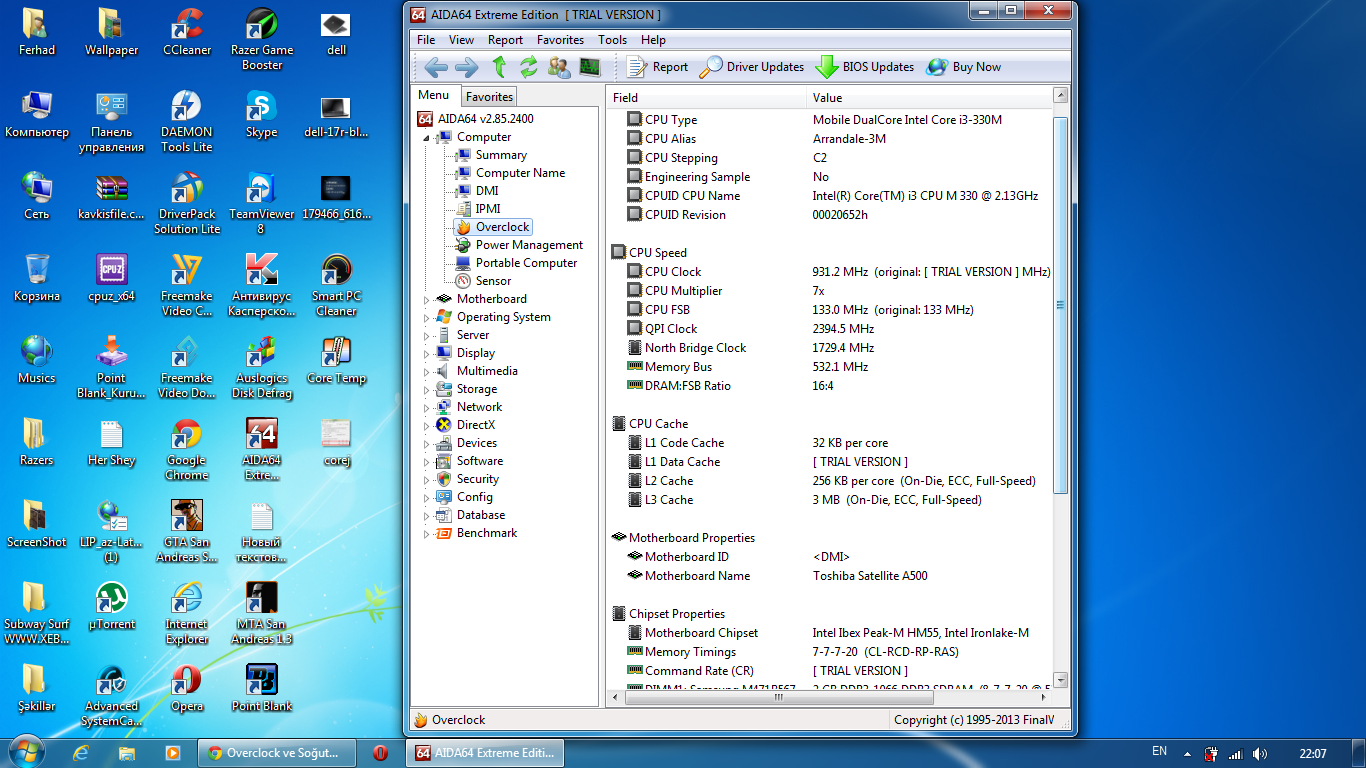Select AIDA64 v2.85.2400 root node
The width and height of the screenshot is (1366, 768).
(x=485, y=119)
